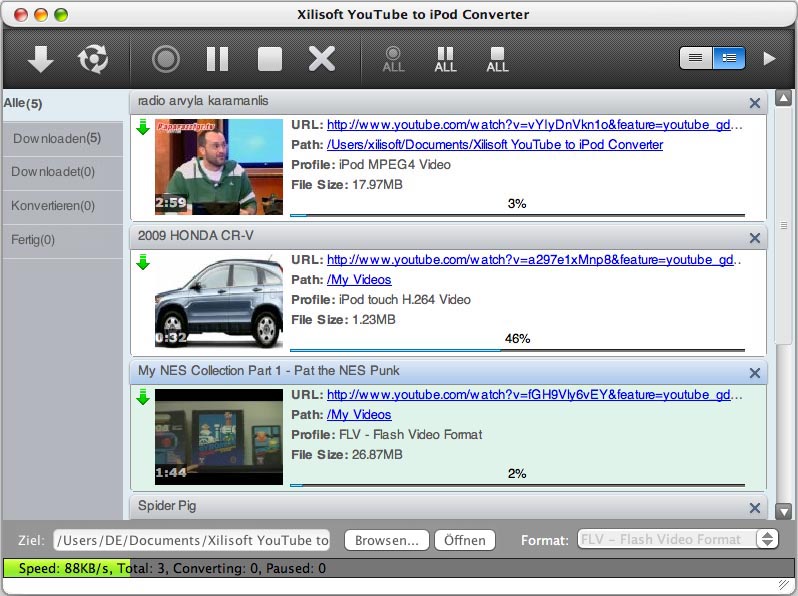Click the File Size 26.87MB text
The height and width of the screenshot is (596, 798).
(x=347, y=455)
